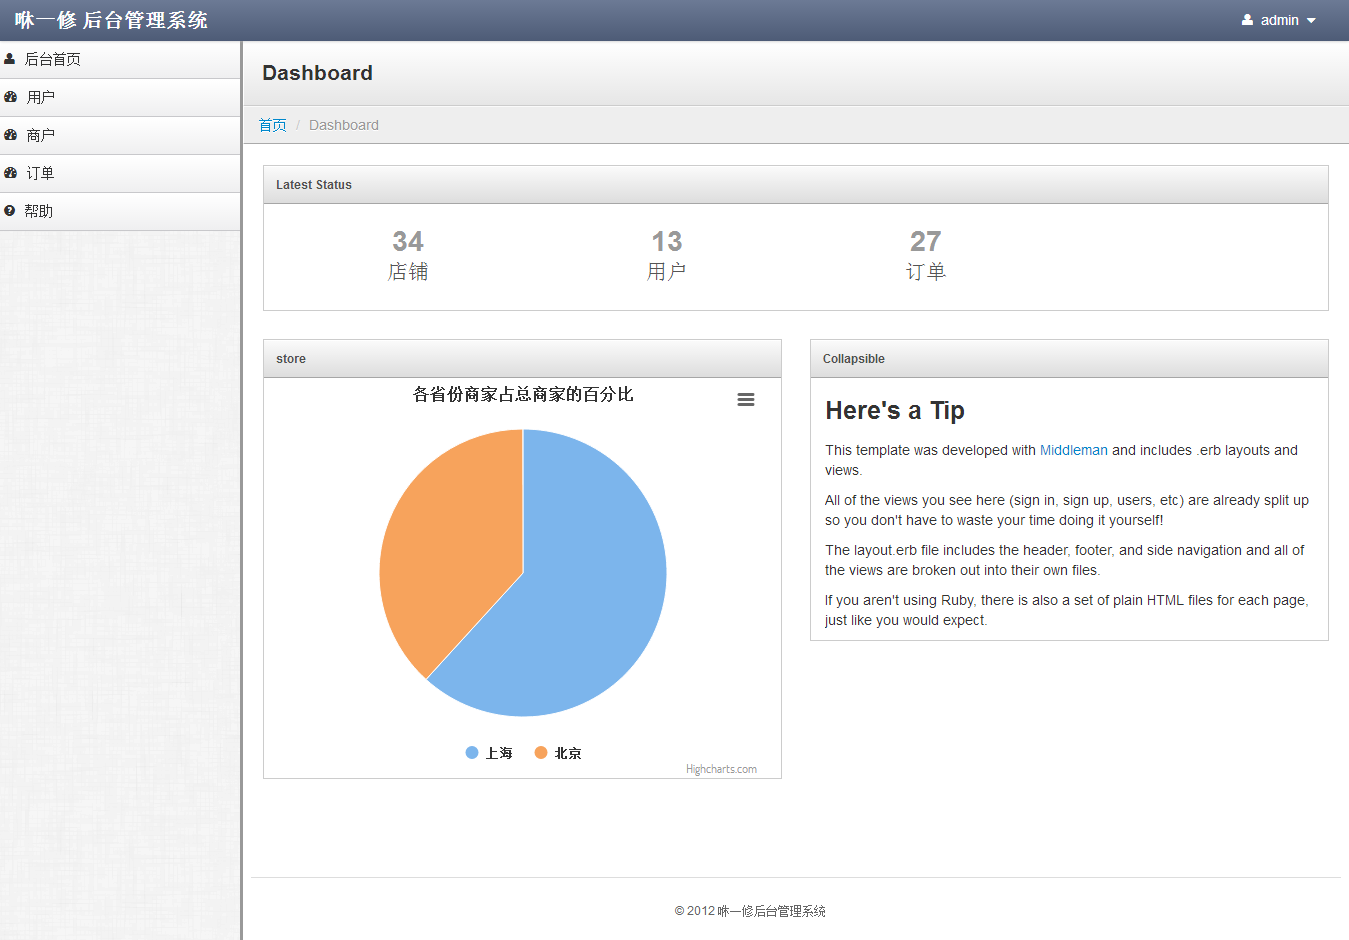This screenshot has width=1349, height=940.
Task: Open the admin account menu
Action: (x=1279, y=20)
